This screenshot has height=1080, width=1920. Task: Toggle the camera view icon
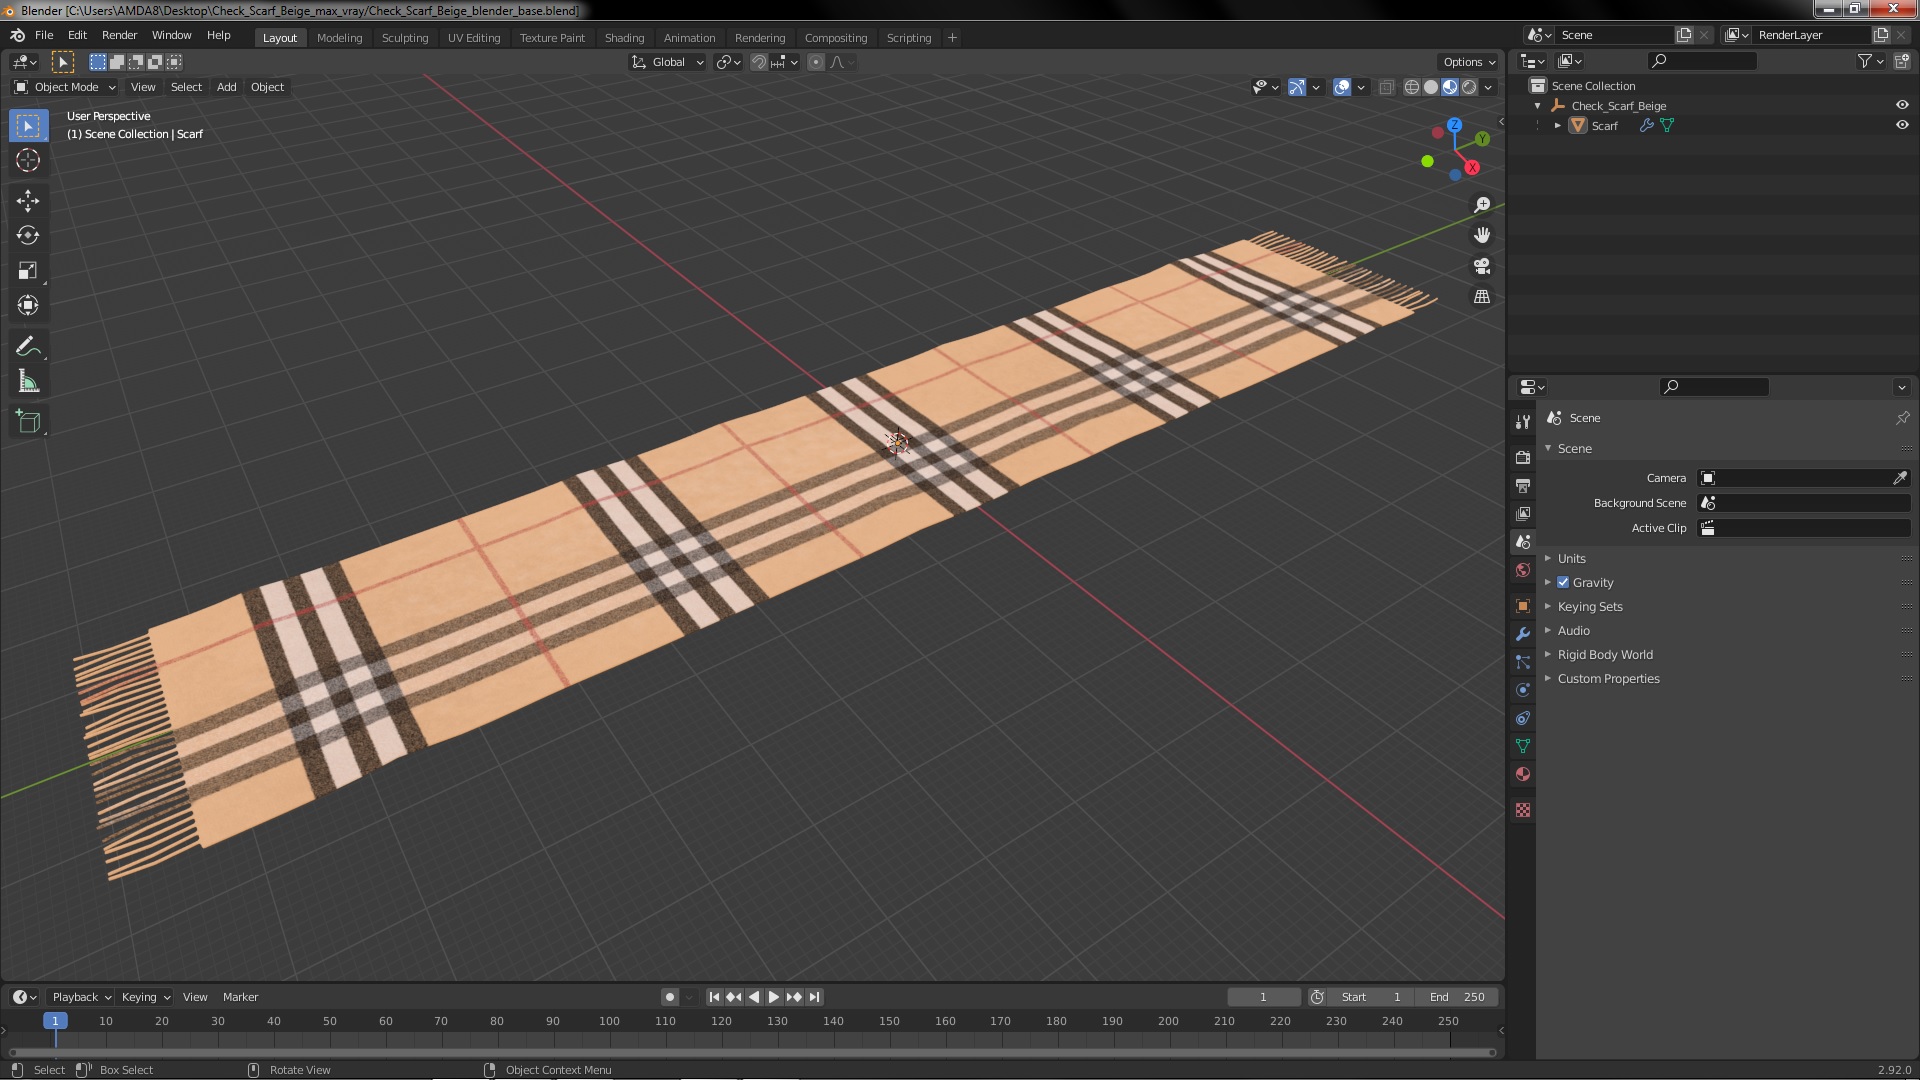point(1482,266)
